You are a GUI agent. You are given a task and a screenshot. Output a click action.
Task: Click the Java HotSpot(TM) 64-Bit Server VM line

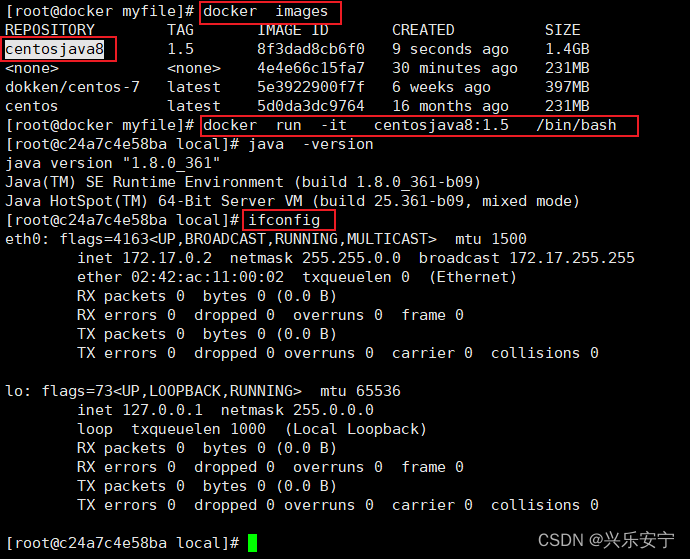point(292,201)
